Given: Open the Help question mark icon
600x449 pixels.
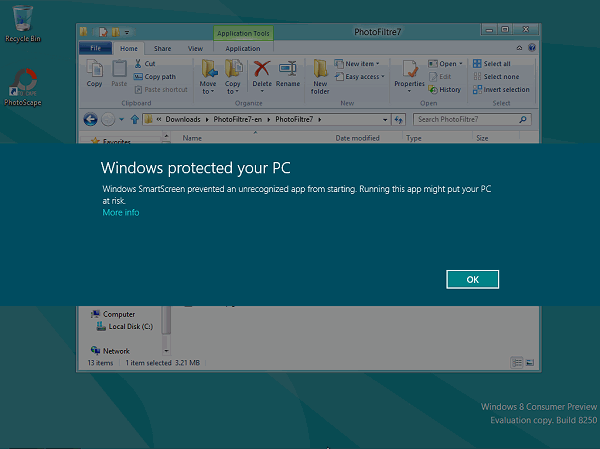Looking at the screenshot, I should [532, 47].
